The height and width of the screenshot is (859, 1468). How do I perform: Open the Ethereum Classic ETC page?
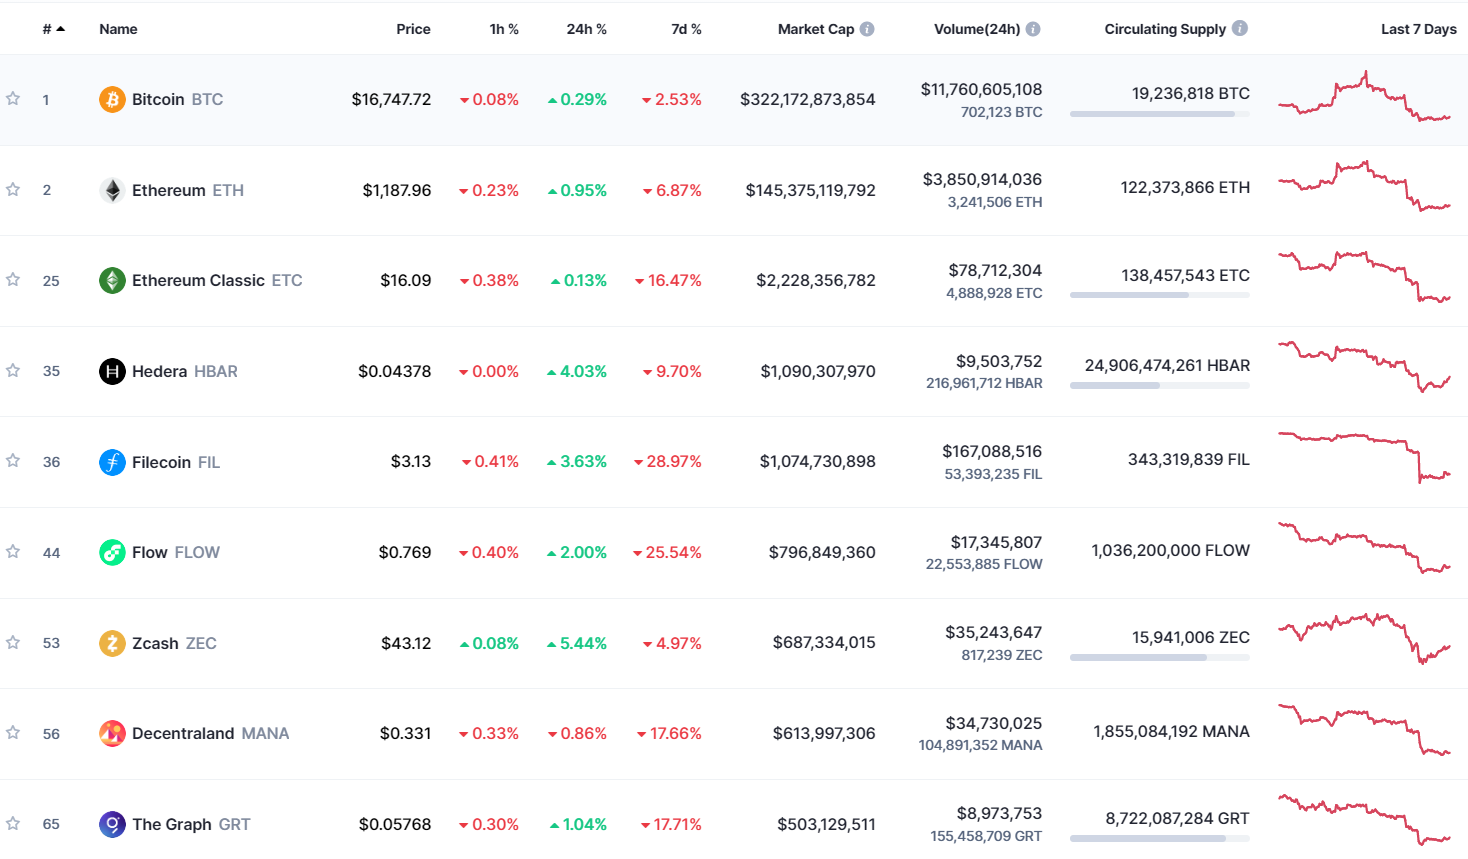[217, 280]
